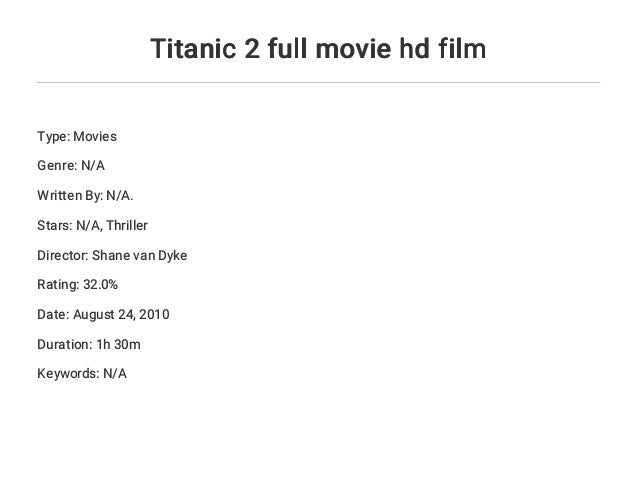The image size is (638, 479).
Task: Click the 'Titanic 2 full movie hd film' title
Action: [x=318, y=48]
